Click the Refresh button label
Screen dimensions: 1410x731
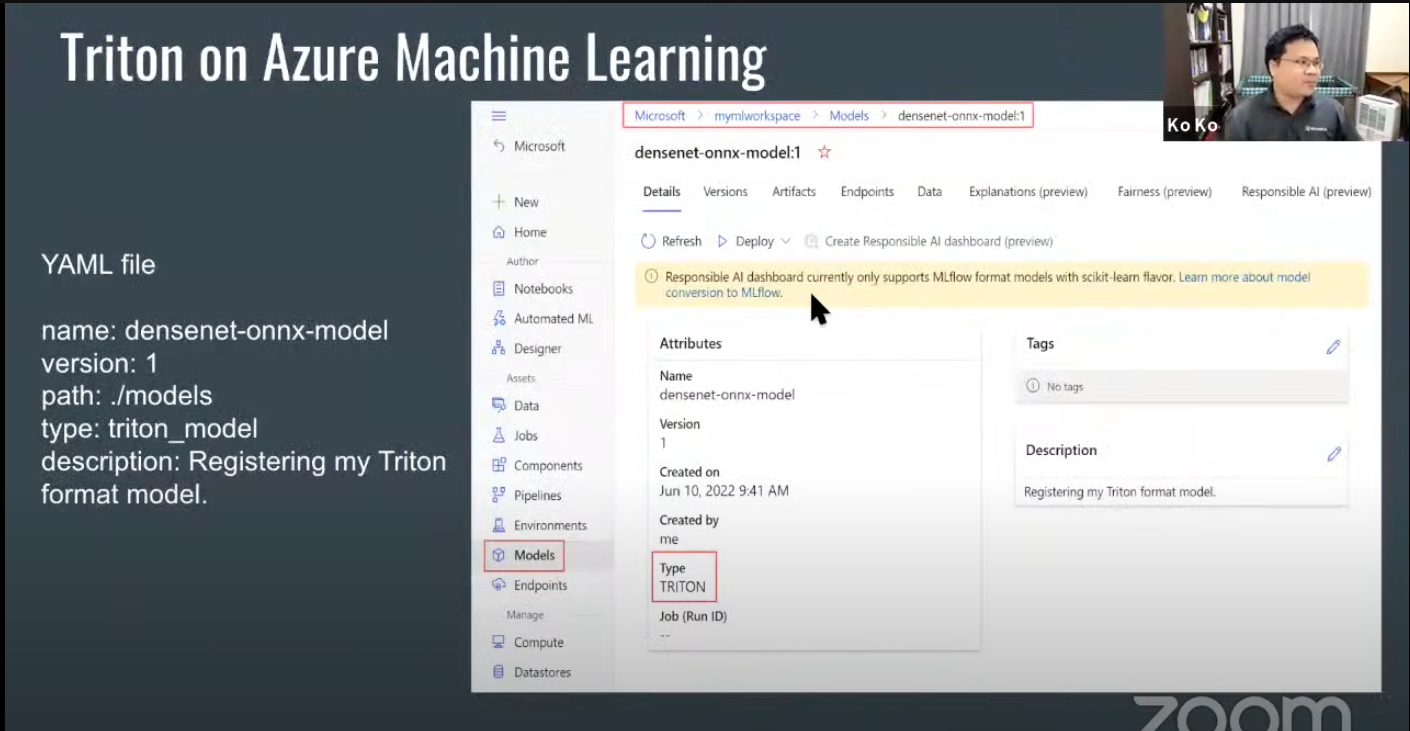coord(682,241)
